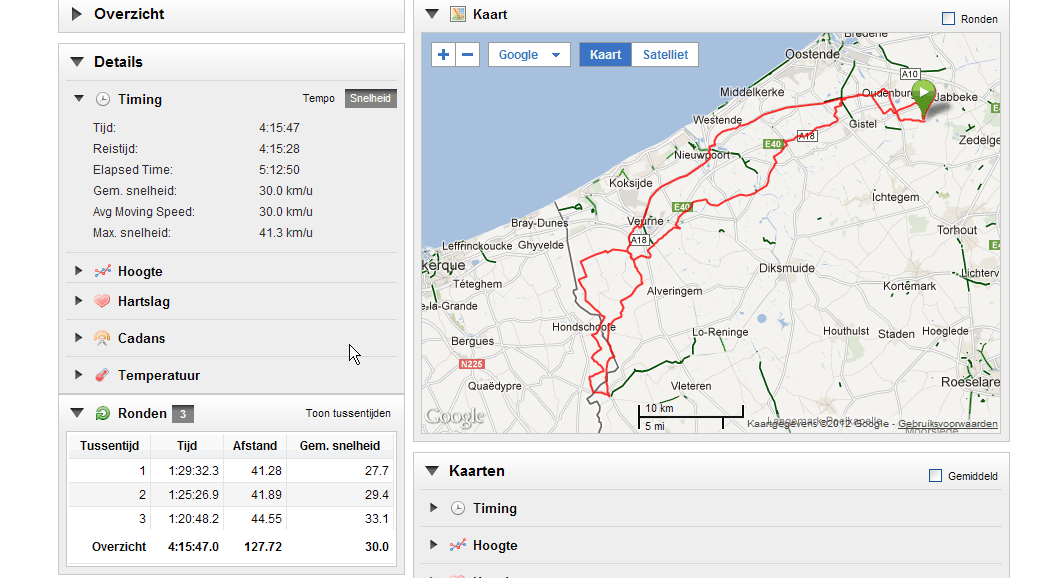Click the Nieuwpoort label on the map

click(702, 154)
